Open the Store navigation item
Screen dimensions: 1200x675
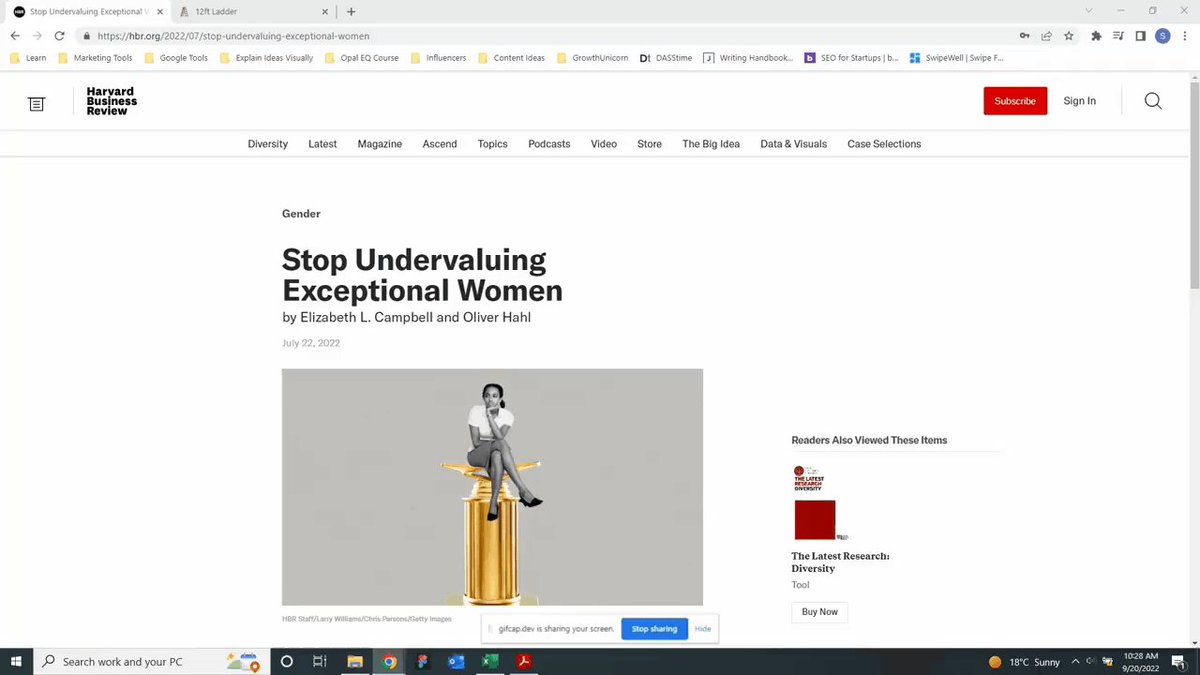point(649,144)
